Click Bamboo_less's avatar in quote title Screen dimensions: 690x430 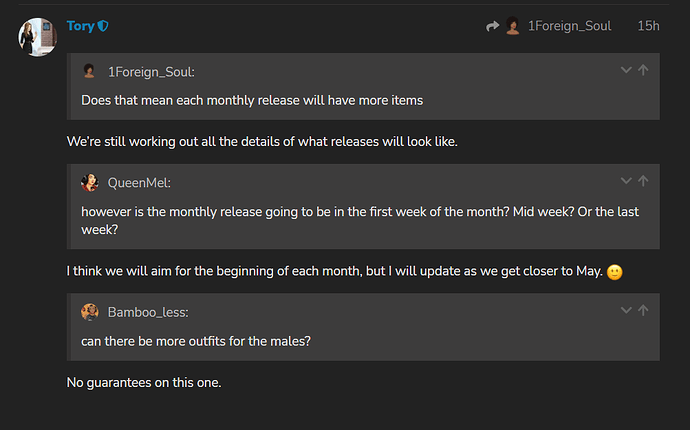coord(90,312)
